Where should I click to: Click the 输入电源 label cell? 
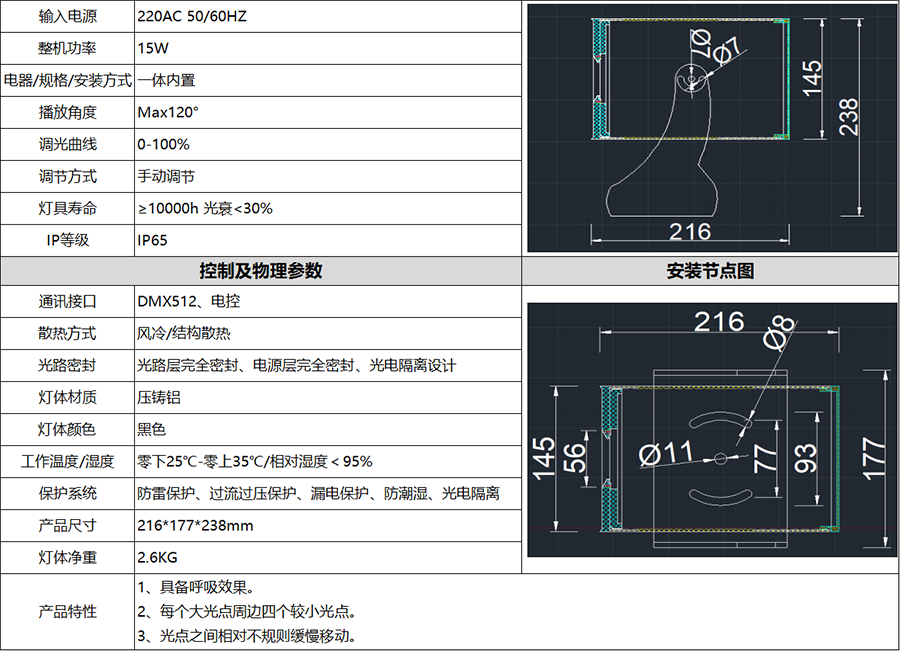[x=68, y=17]
